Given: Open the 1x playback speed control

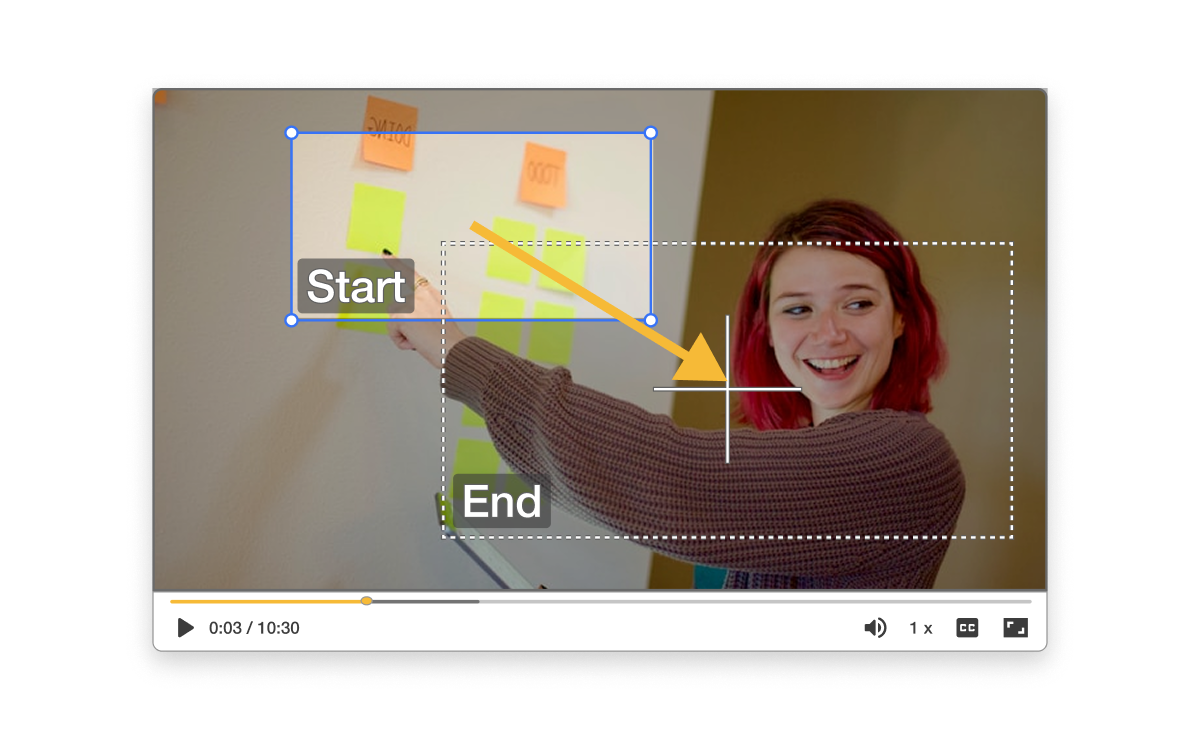Looking at the screenshot, I should 919,627.
